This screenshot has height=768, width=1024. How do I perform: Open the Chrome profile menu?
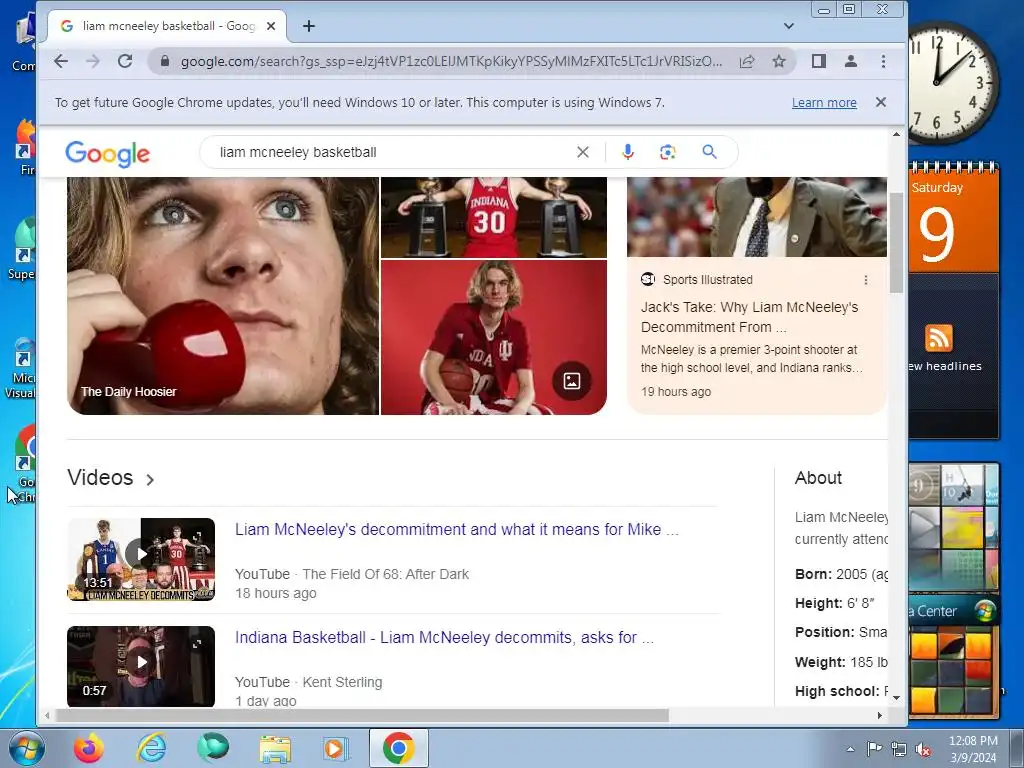coord(850,61)
